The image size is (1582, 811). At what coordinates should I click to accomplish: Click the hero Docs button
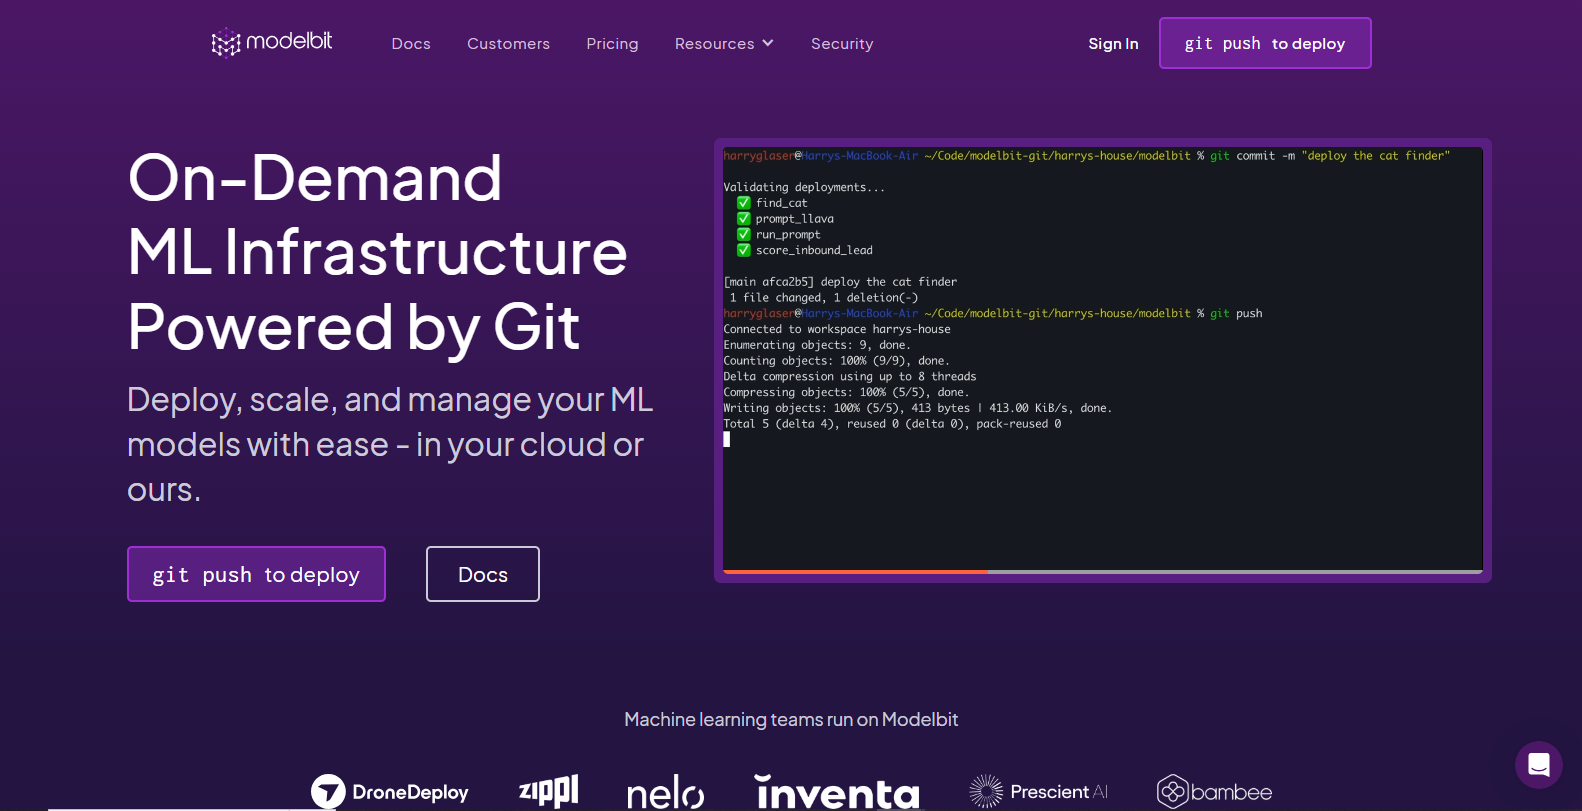[483, 574]
